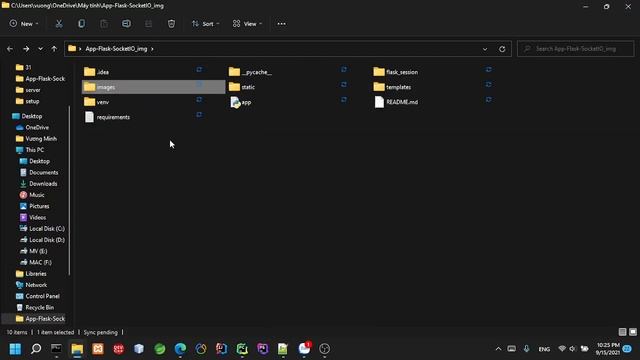Open the chat app with red badge
The image size is (640, 360).
(x=304, y=348)
